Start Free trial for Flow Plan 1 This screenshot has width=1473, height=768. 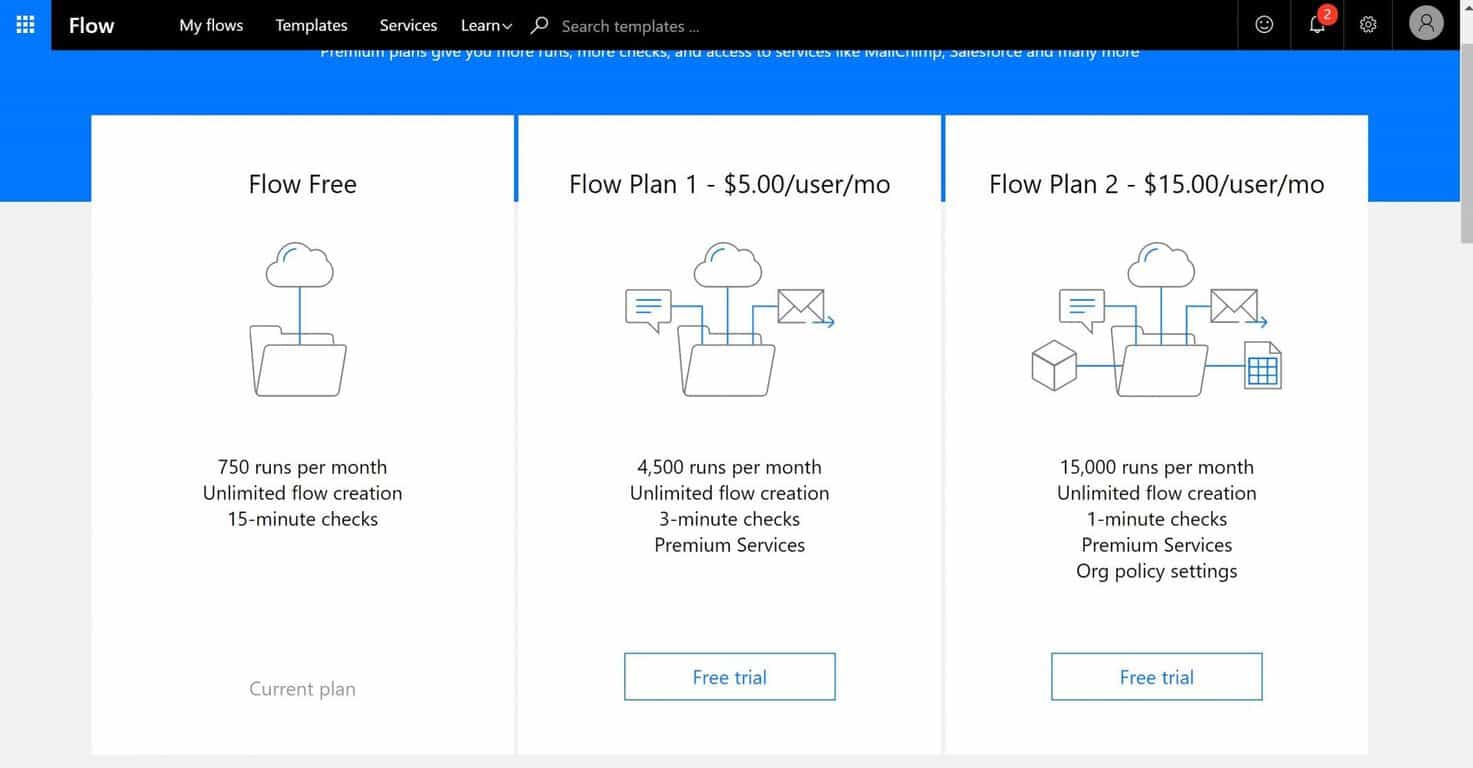pyautogui.click(x=729, y=677)
